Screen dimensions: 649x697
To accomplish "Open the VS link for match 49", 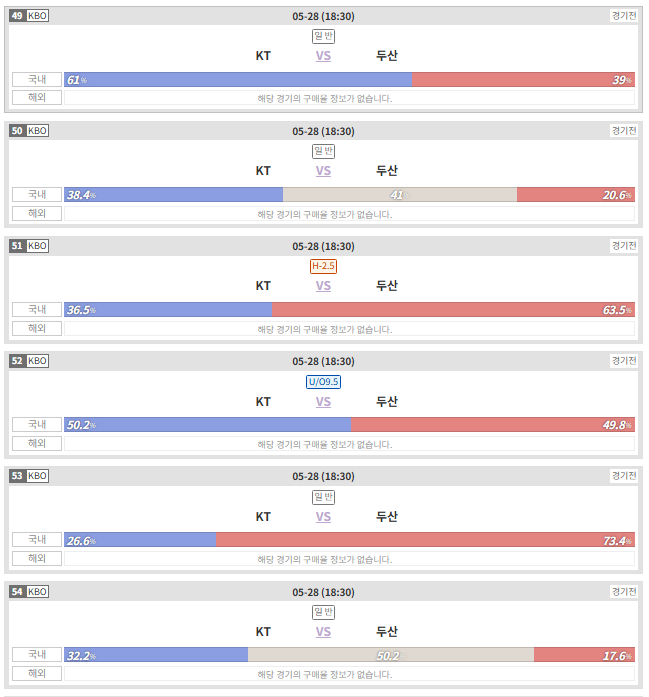I will [x=323, y=56].
